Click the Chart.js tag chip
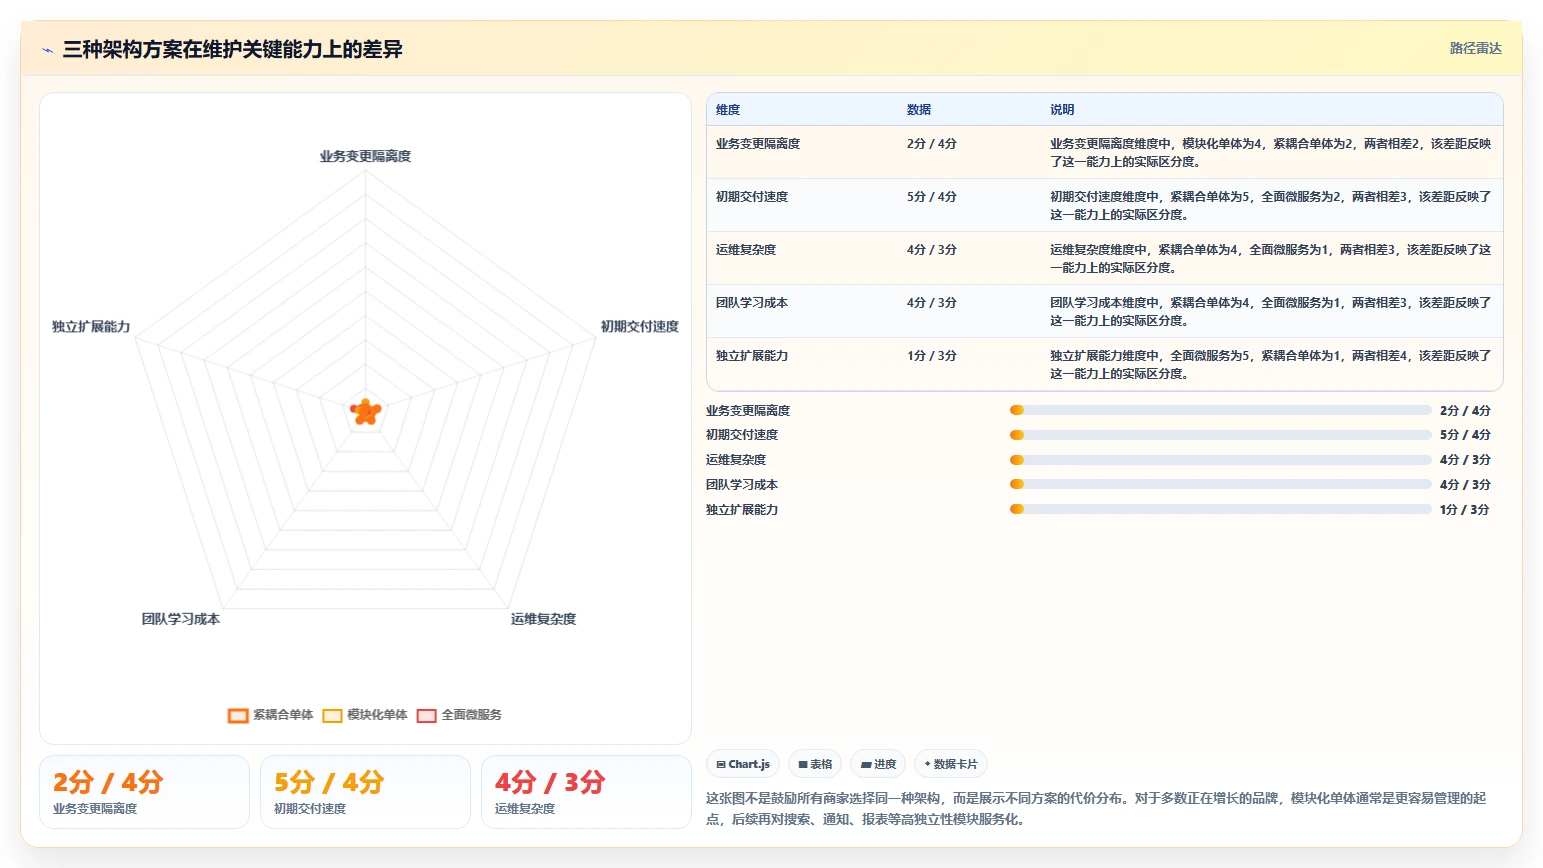Viewport: 1543px width, 868px height. tap(743, 764)
